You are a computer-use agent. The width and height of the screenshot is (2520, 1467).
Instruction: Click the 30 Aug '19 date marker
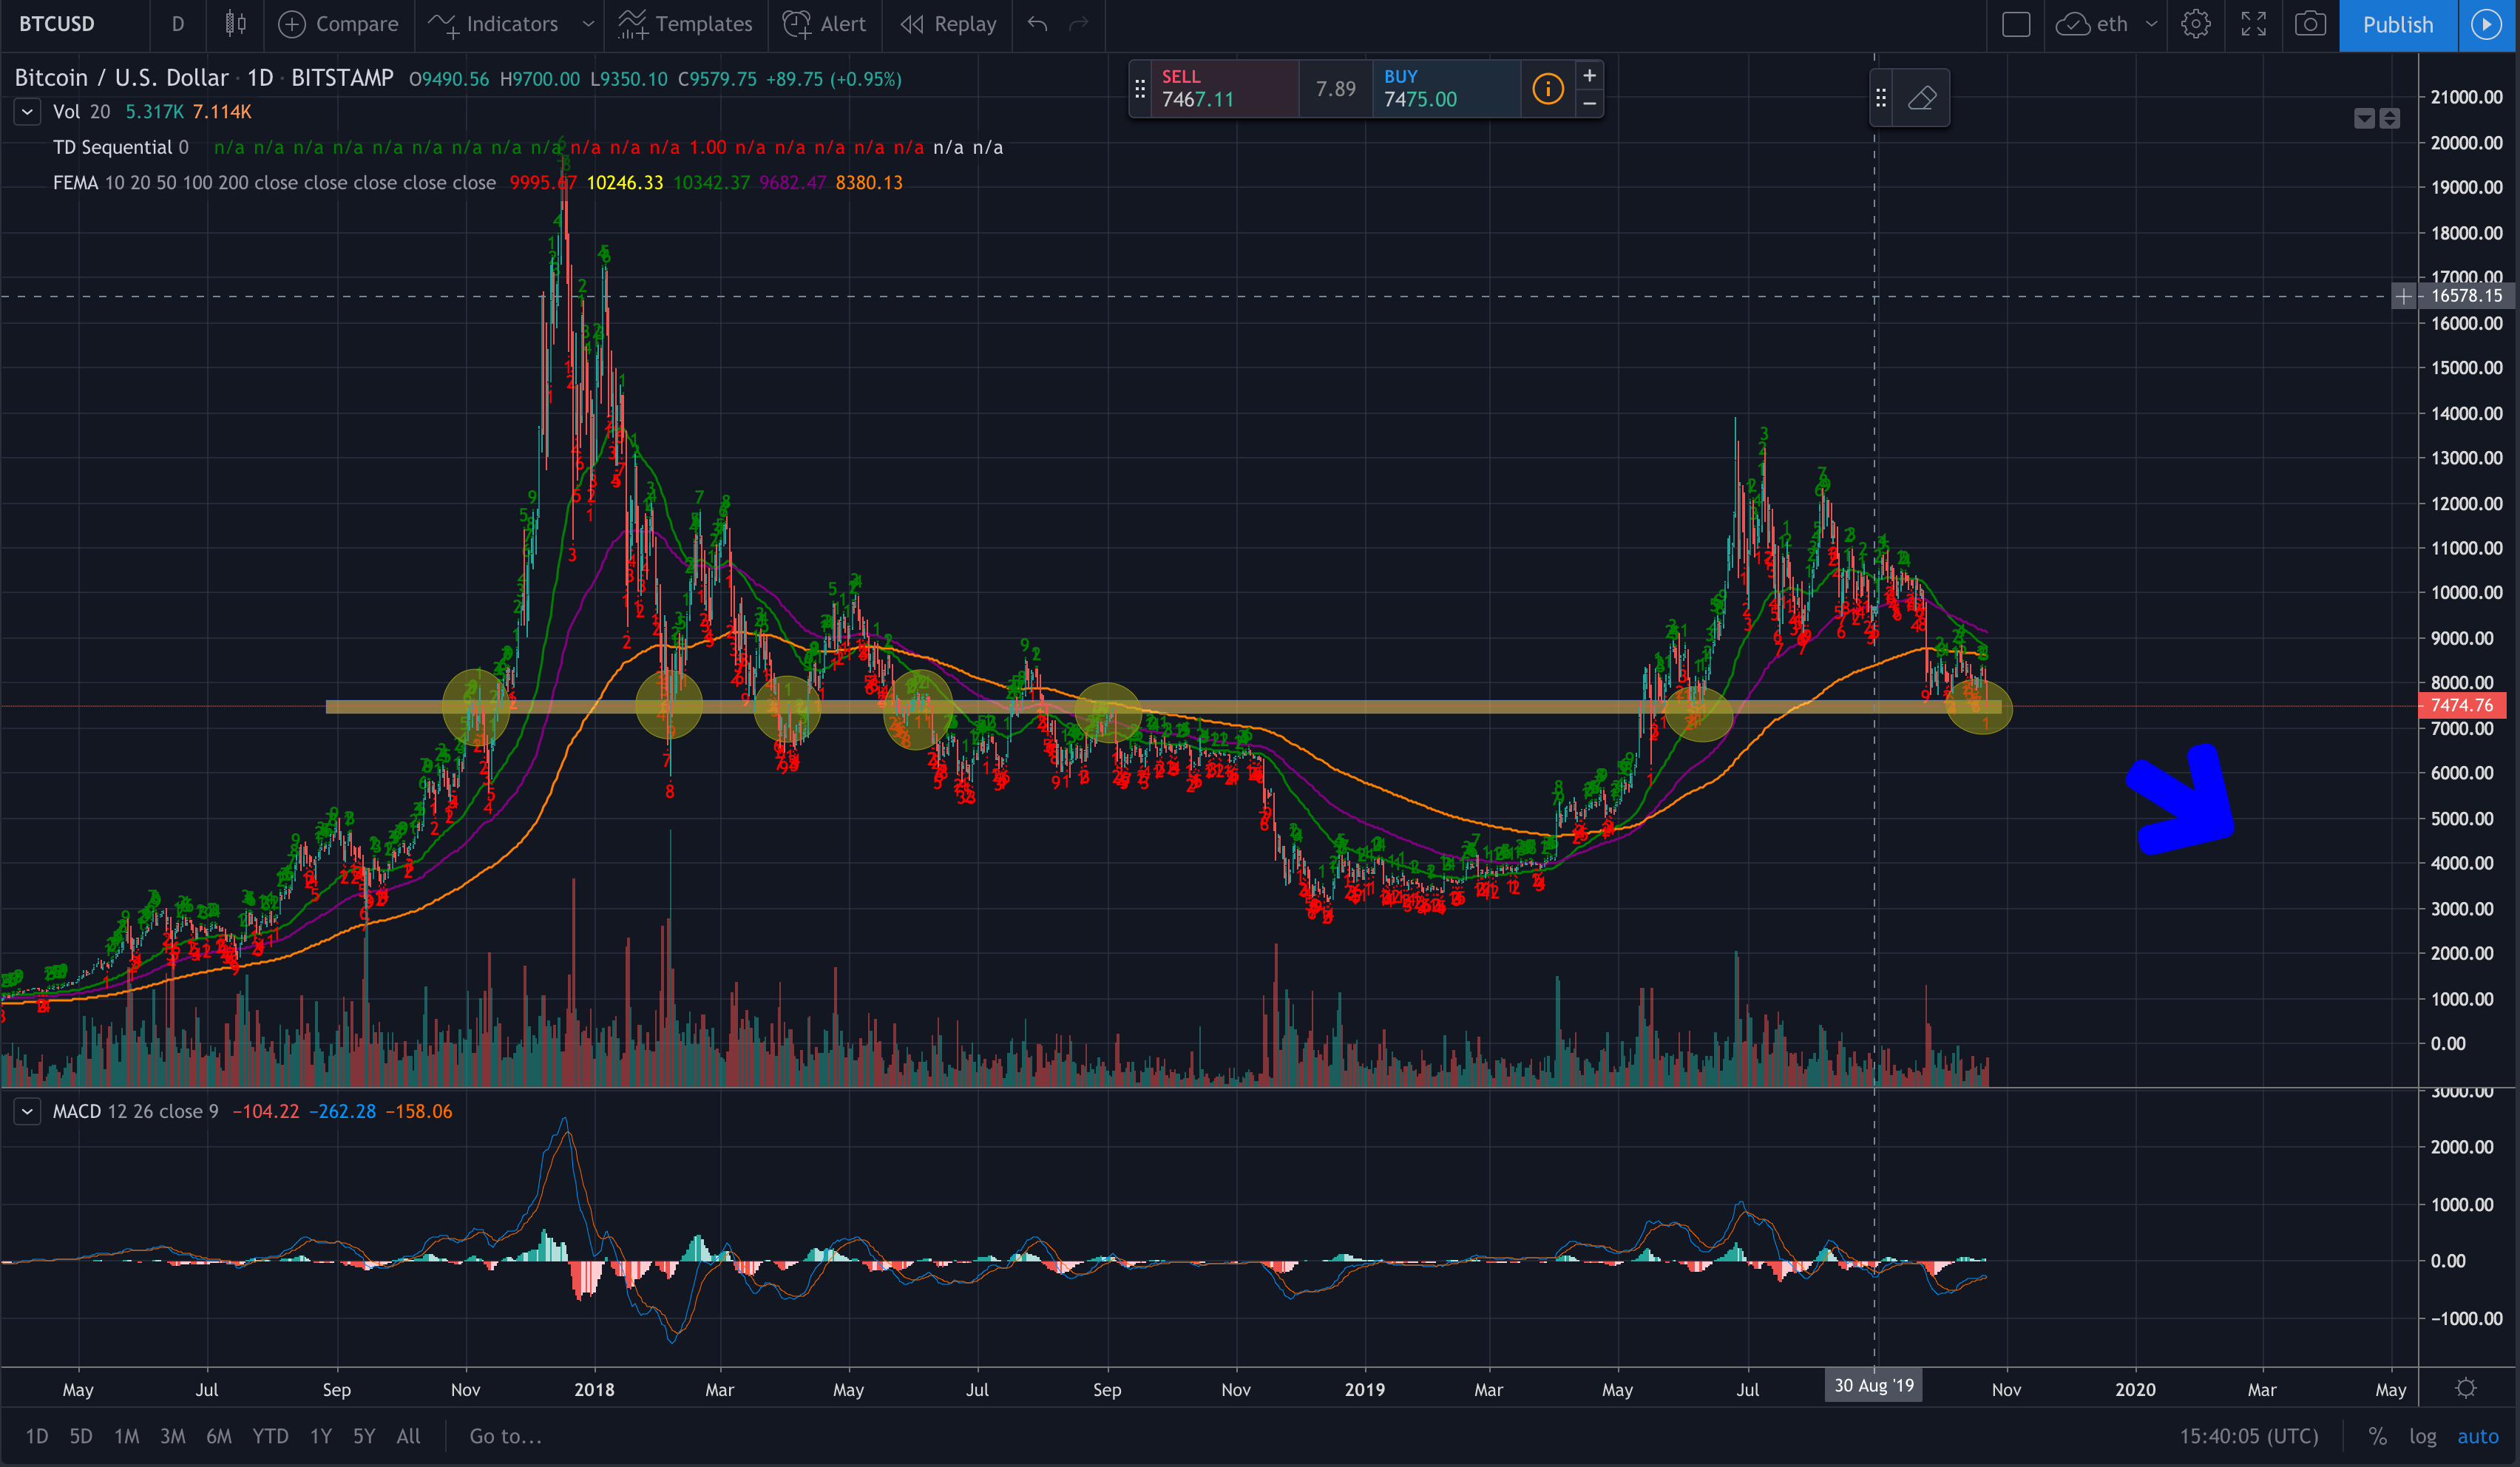point(1874,1386)
